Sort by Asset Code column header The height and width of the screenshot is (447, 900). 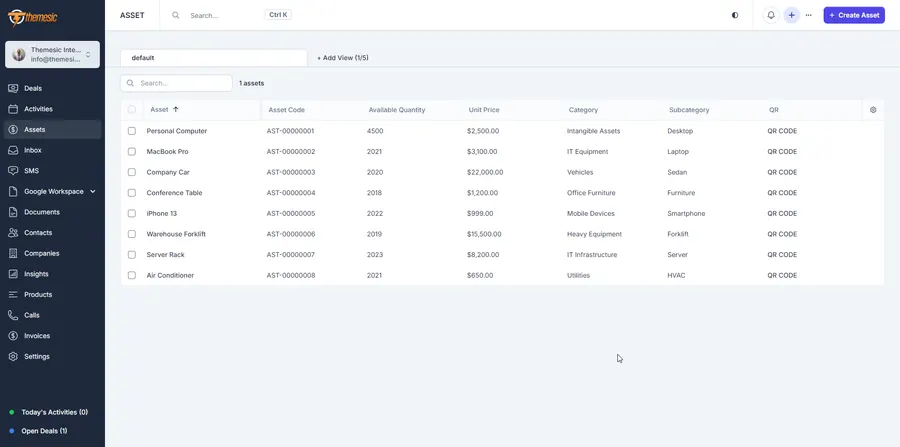tap(286, 110)
